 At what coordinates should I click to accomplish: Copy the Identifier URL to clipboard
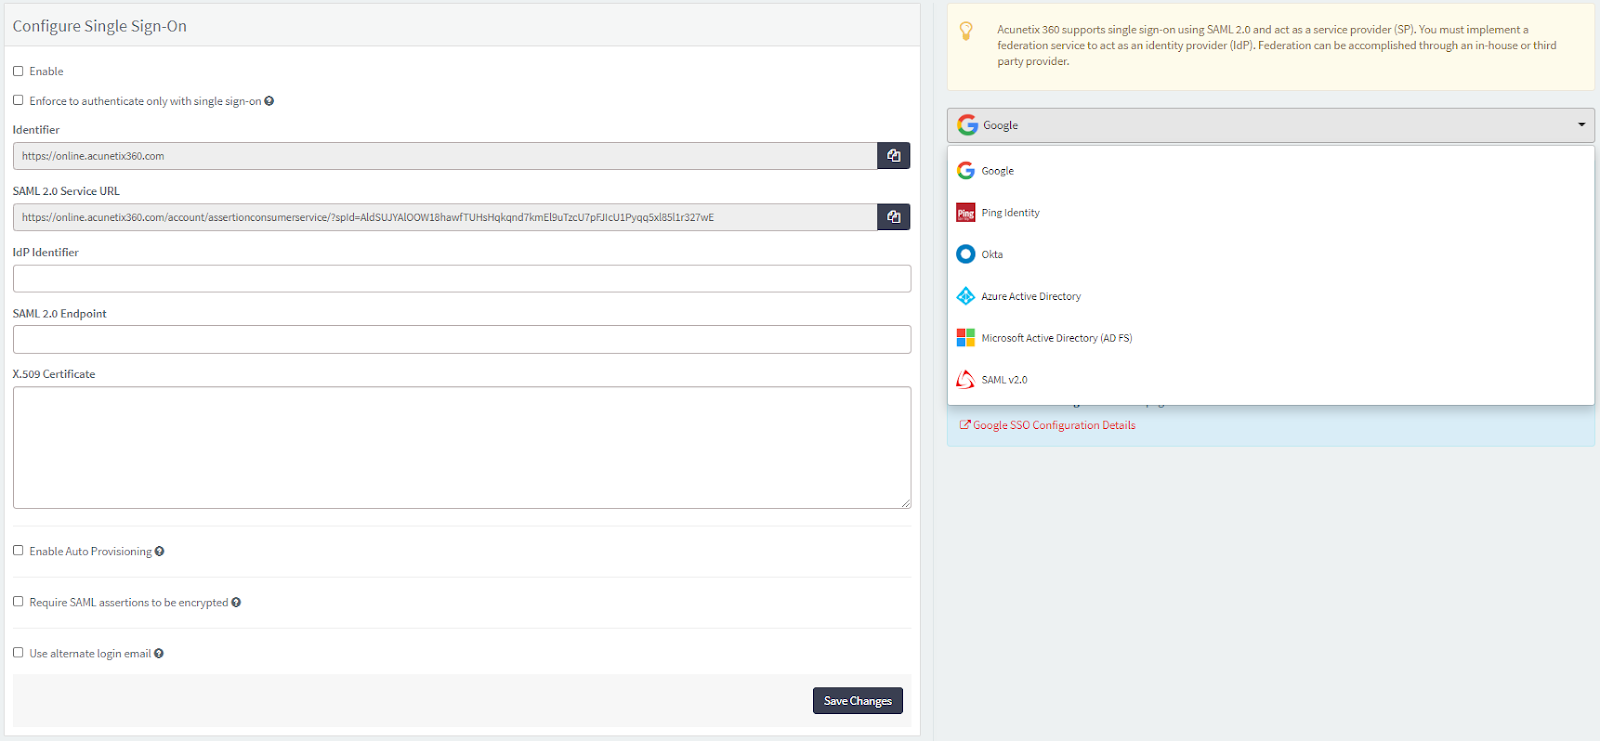coord(894,156)
